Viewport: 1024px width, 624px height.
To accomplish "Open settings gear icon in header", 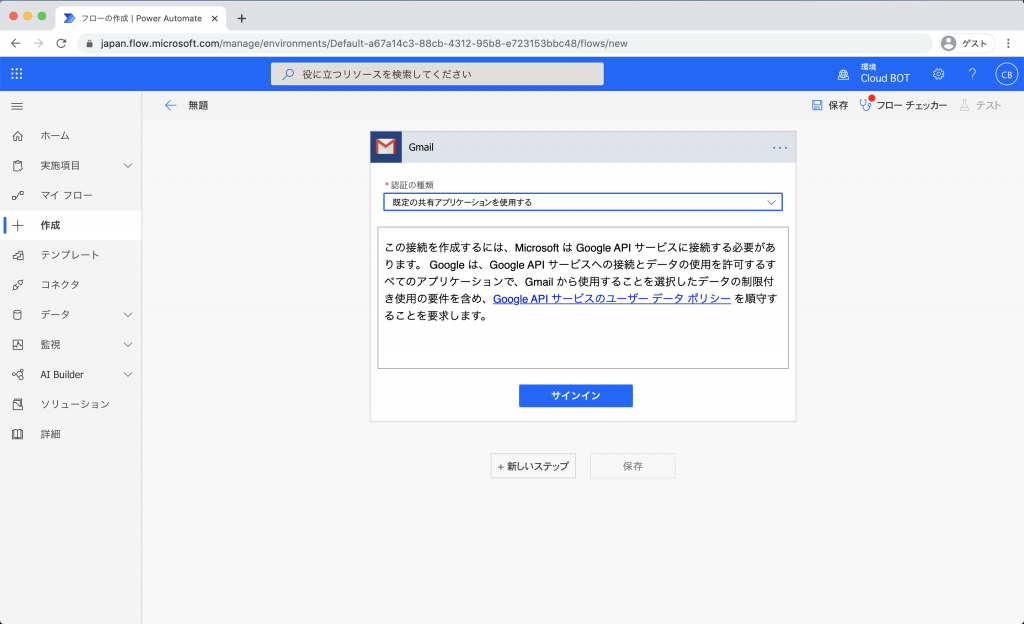I will [938, 74].
